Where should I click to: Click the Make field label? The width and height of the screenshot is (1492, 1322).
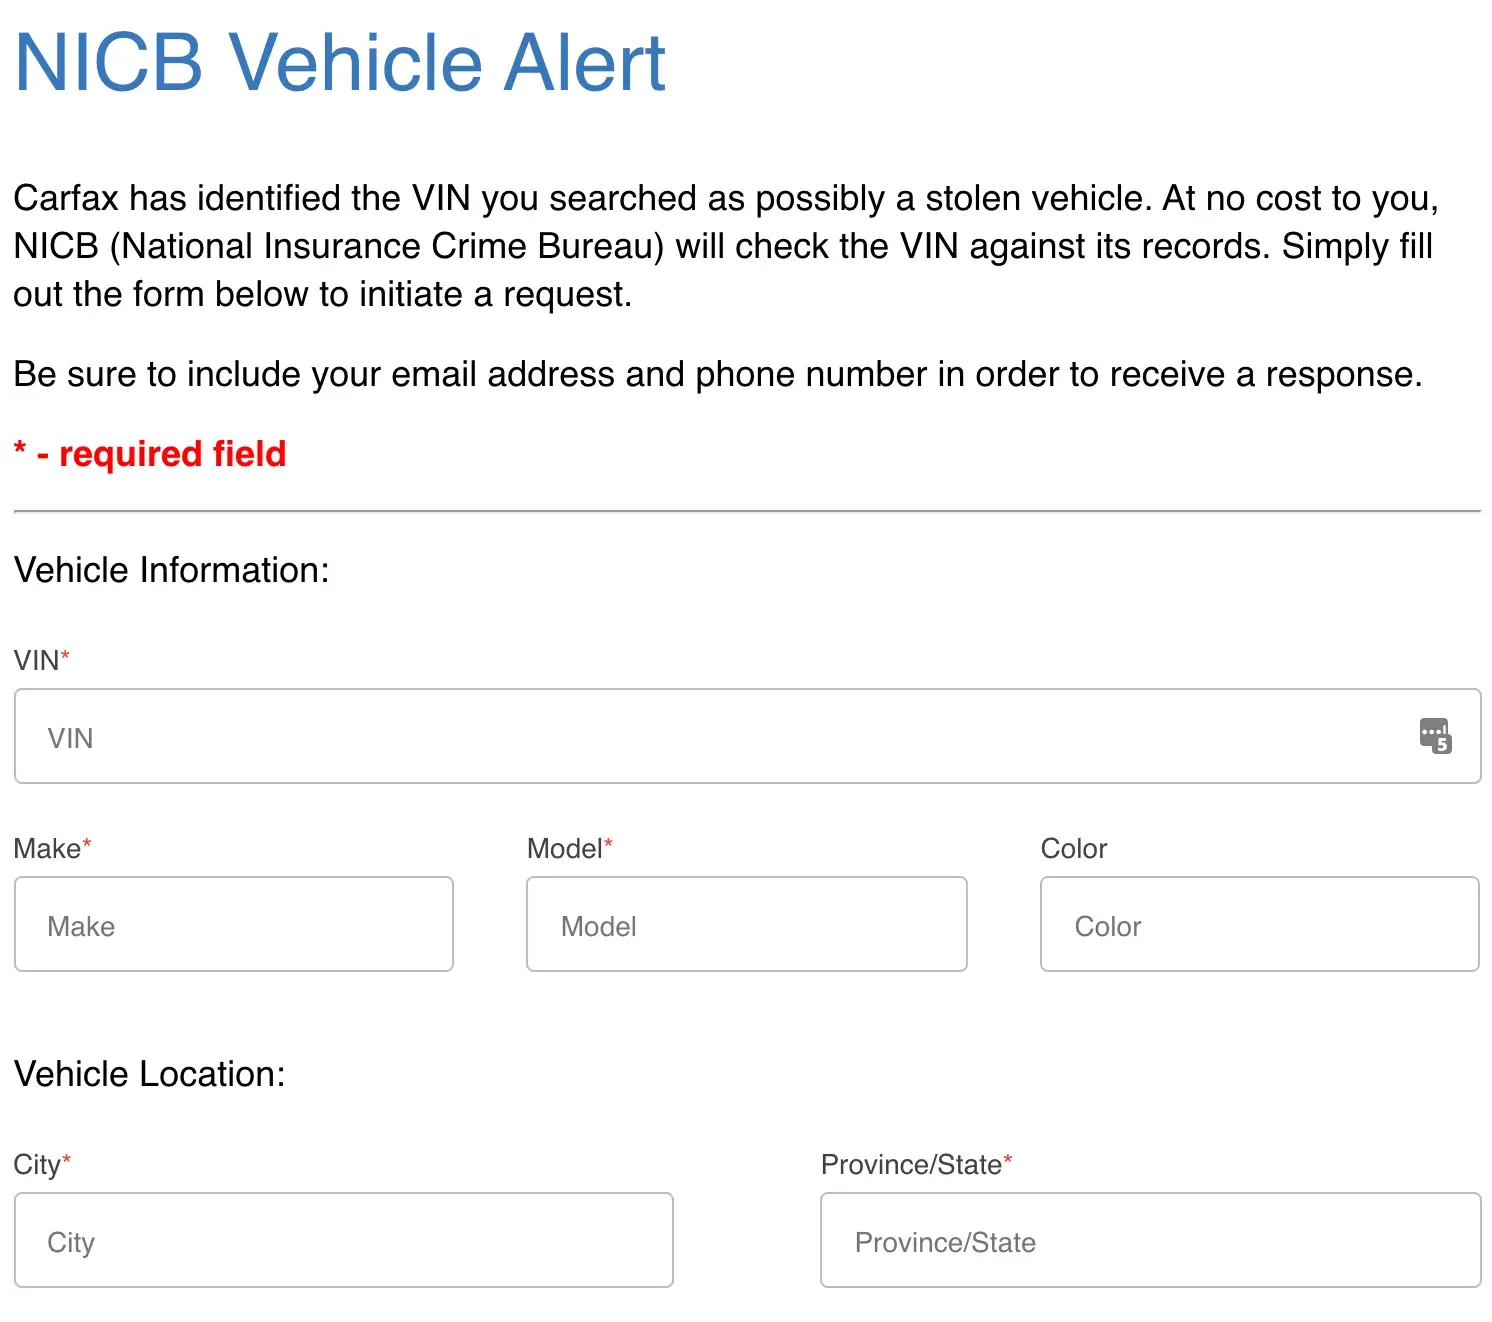click(x=48, y=849)
